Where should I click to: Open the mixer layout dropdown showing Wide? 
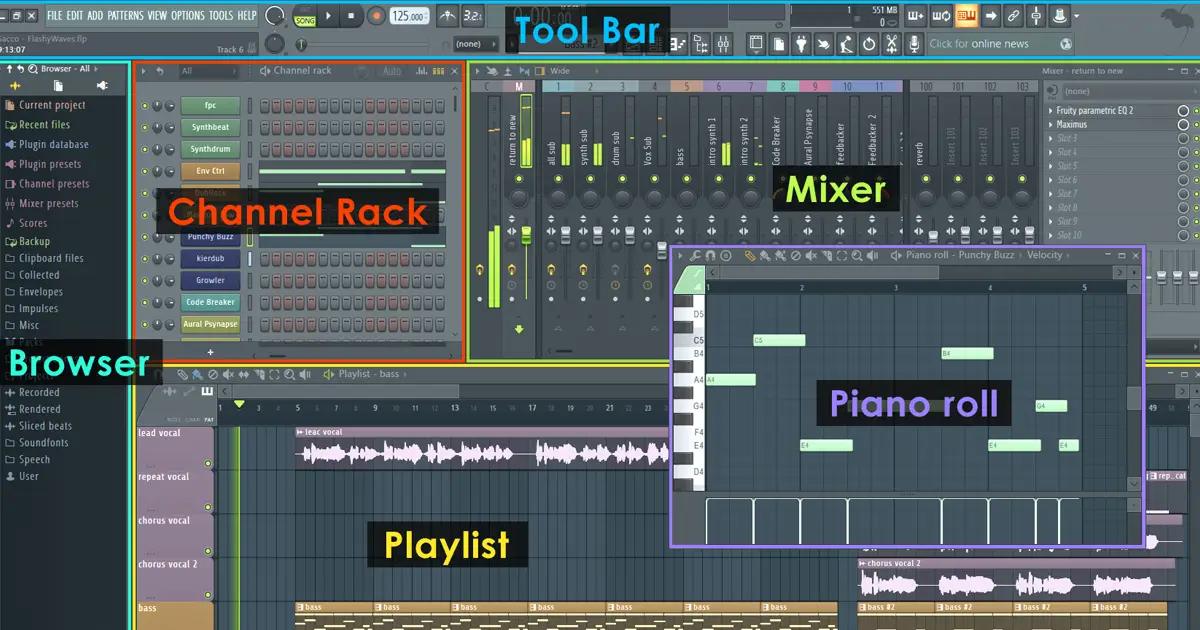point(560,71)
